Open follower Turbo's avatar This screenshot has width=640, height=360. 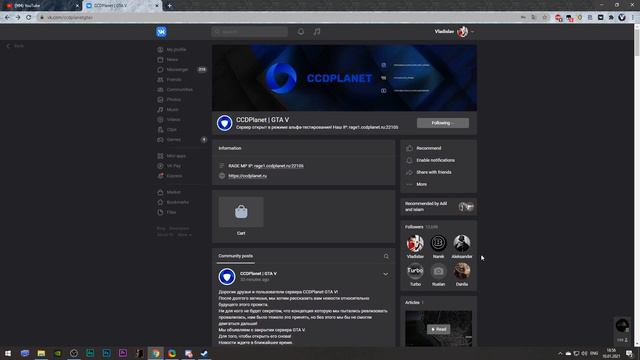click(x=415, y=271)
